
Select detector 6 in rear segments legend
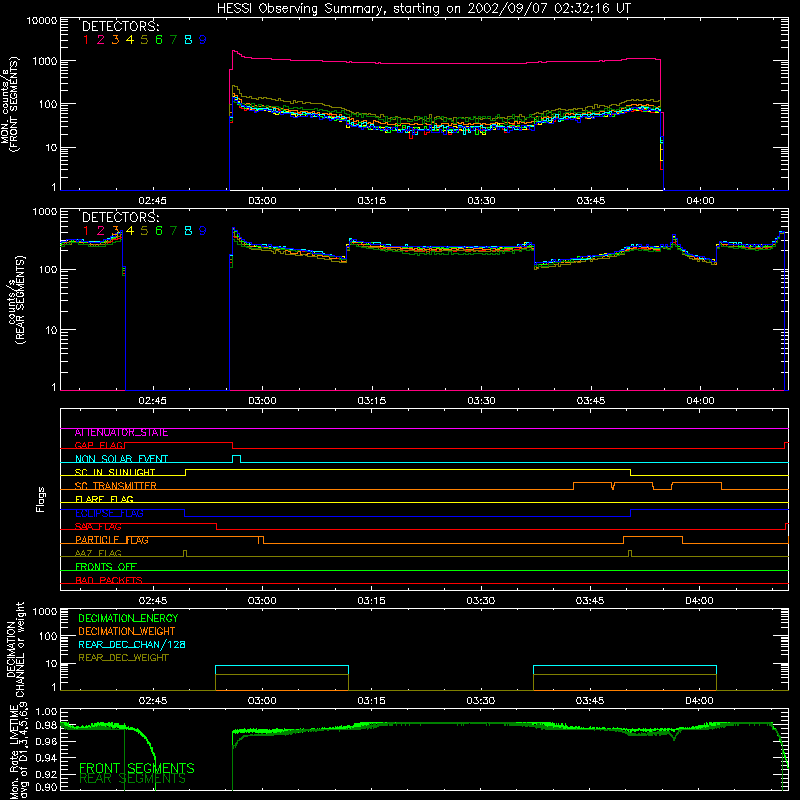pos(159,231)
